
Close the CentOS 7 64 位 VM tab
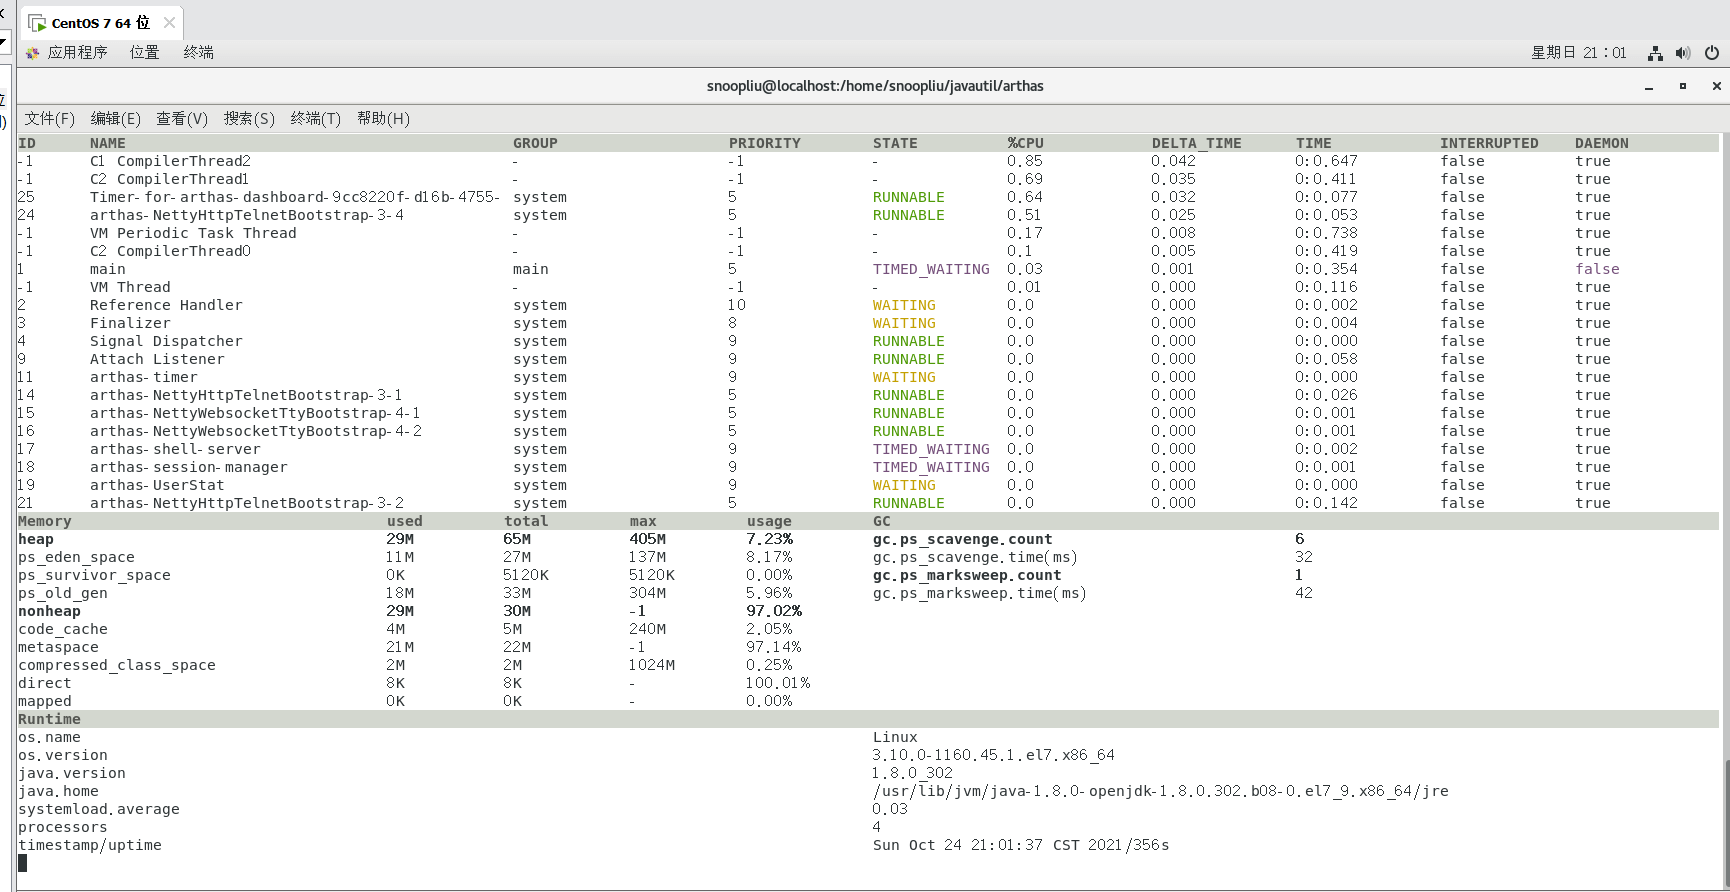[x=169, y=23]
